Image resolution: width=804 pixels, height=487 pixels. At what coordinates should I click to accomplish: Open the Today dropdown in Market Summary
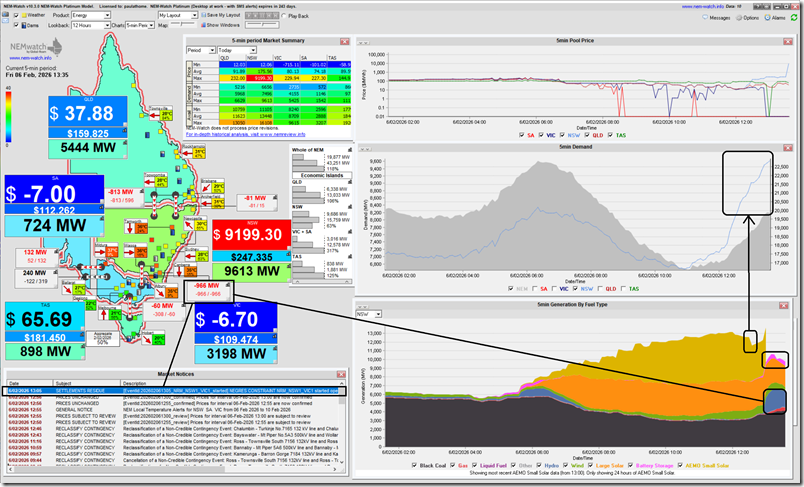[236, 50]
